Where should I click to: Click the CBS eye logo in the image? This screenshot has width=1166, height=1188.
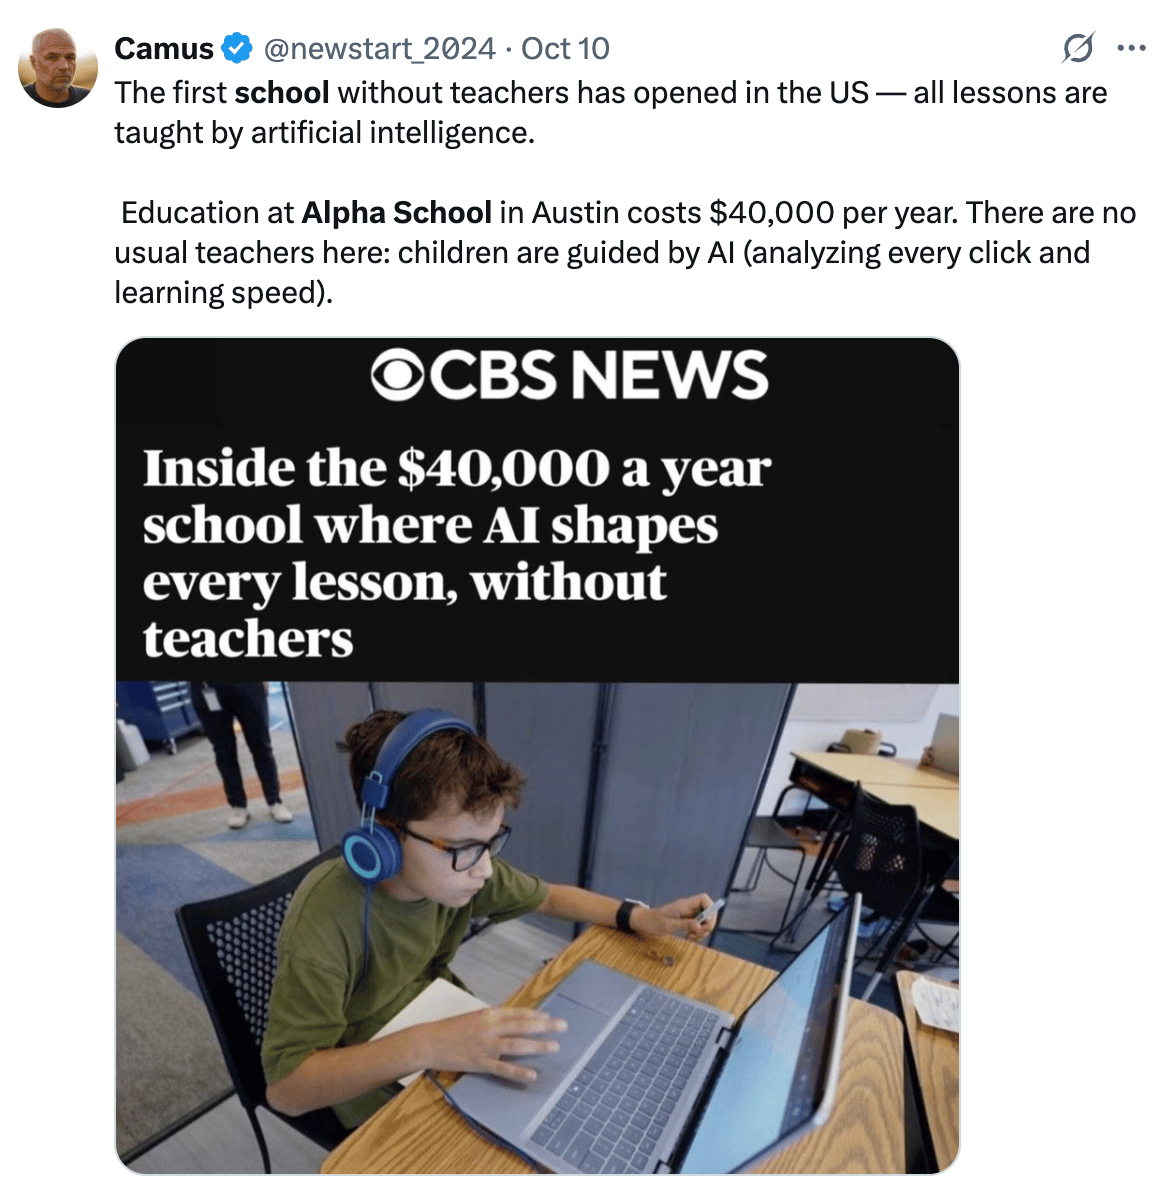pyautogui.click(x=398, y=374)
